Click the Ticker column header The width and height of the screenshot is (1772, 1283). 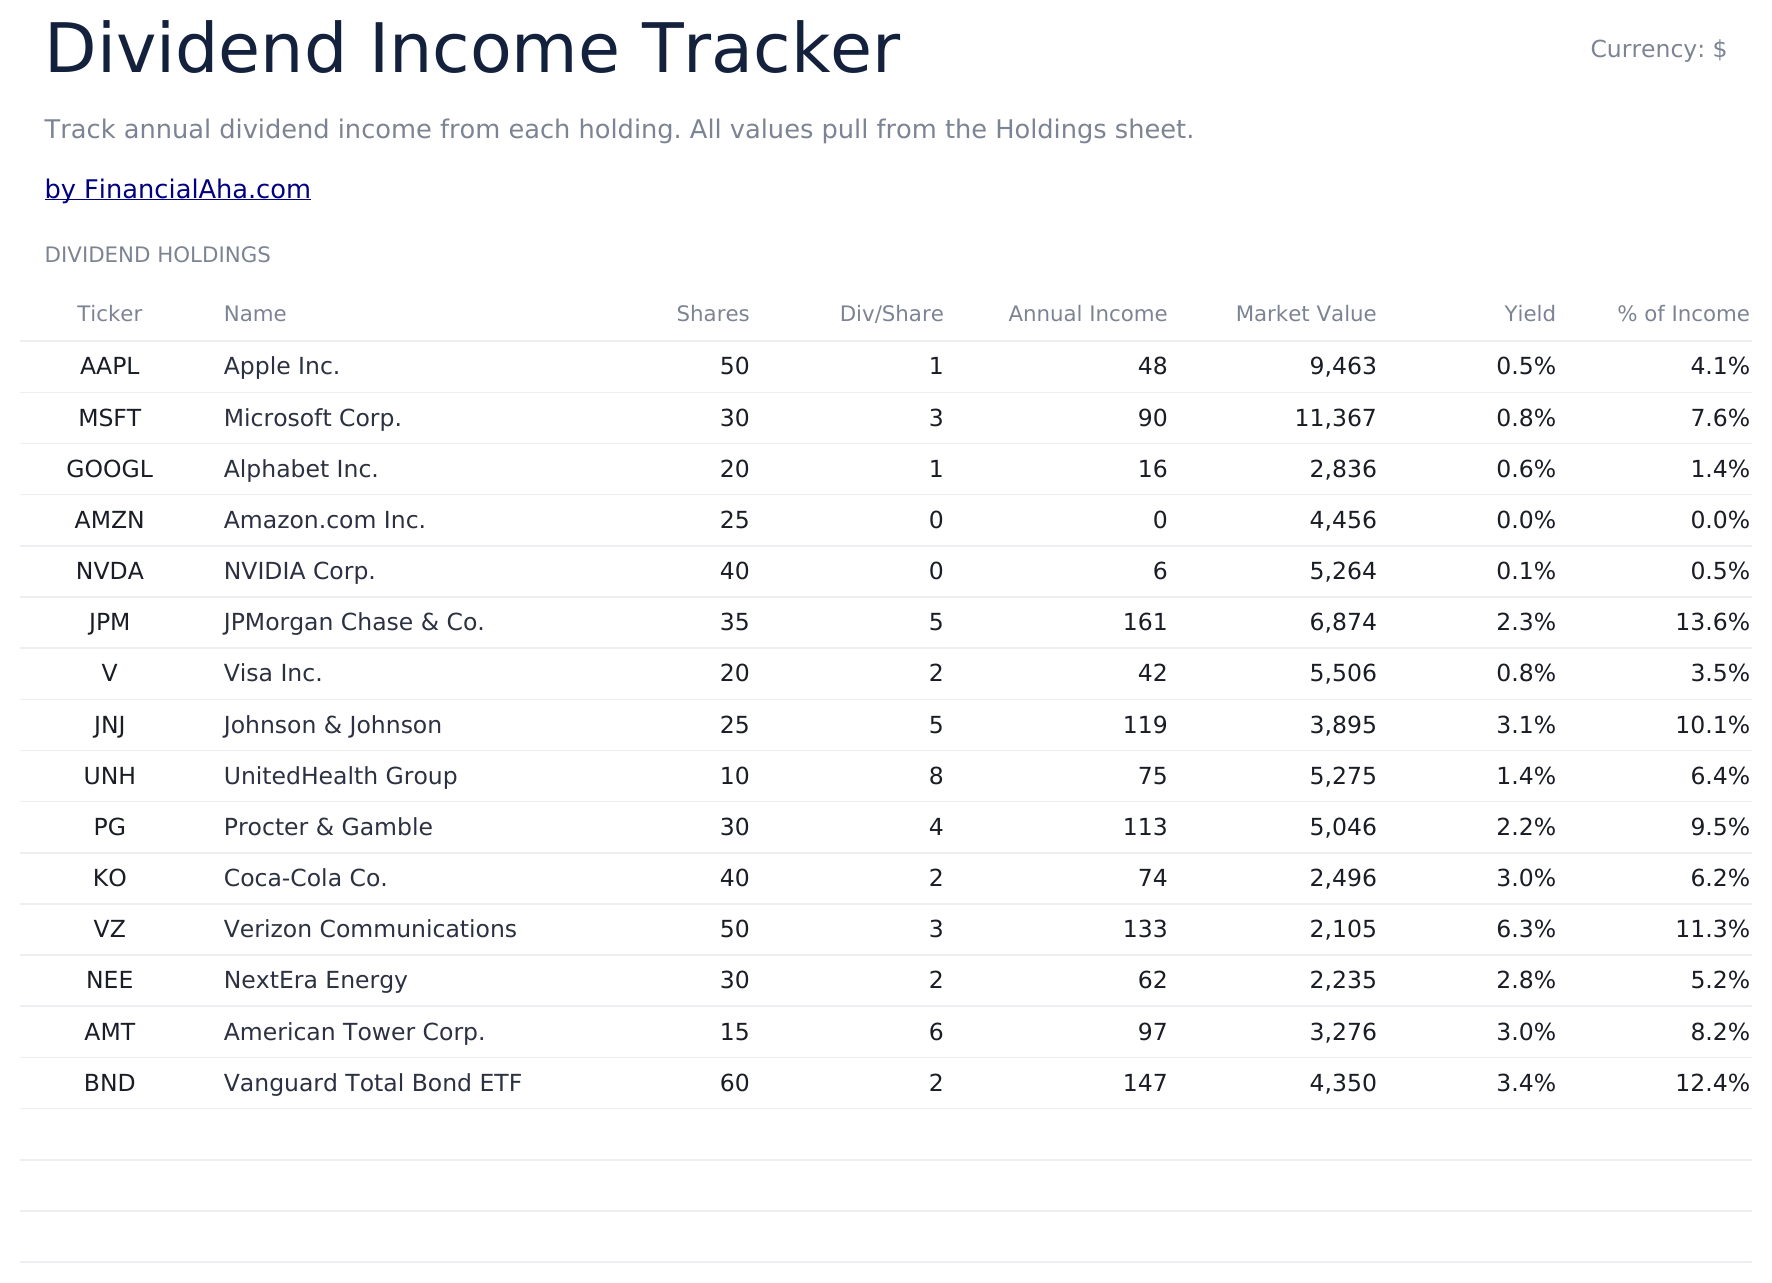[110, 314]
